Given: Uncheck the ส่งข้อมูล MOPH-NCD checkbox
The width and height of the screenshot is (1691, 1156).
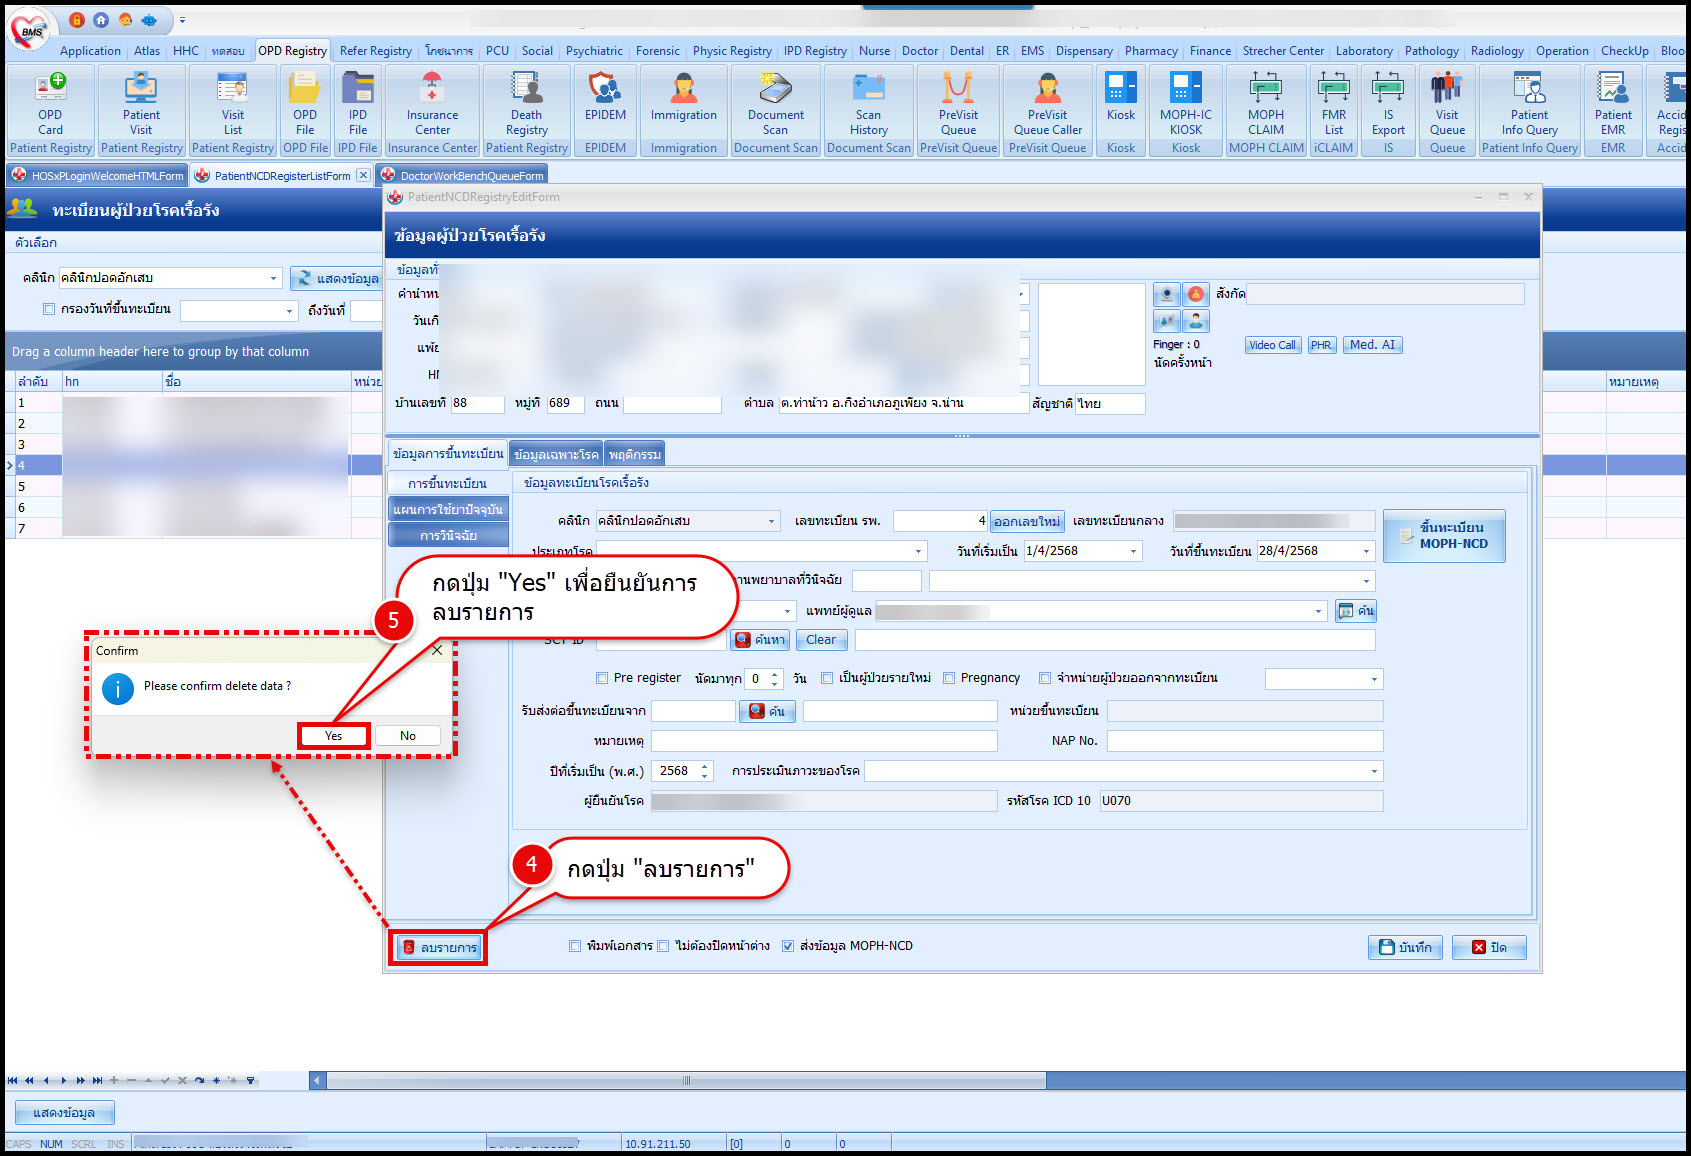Looking at the screenshot, I should click(788, 946).
